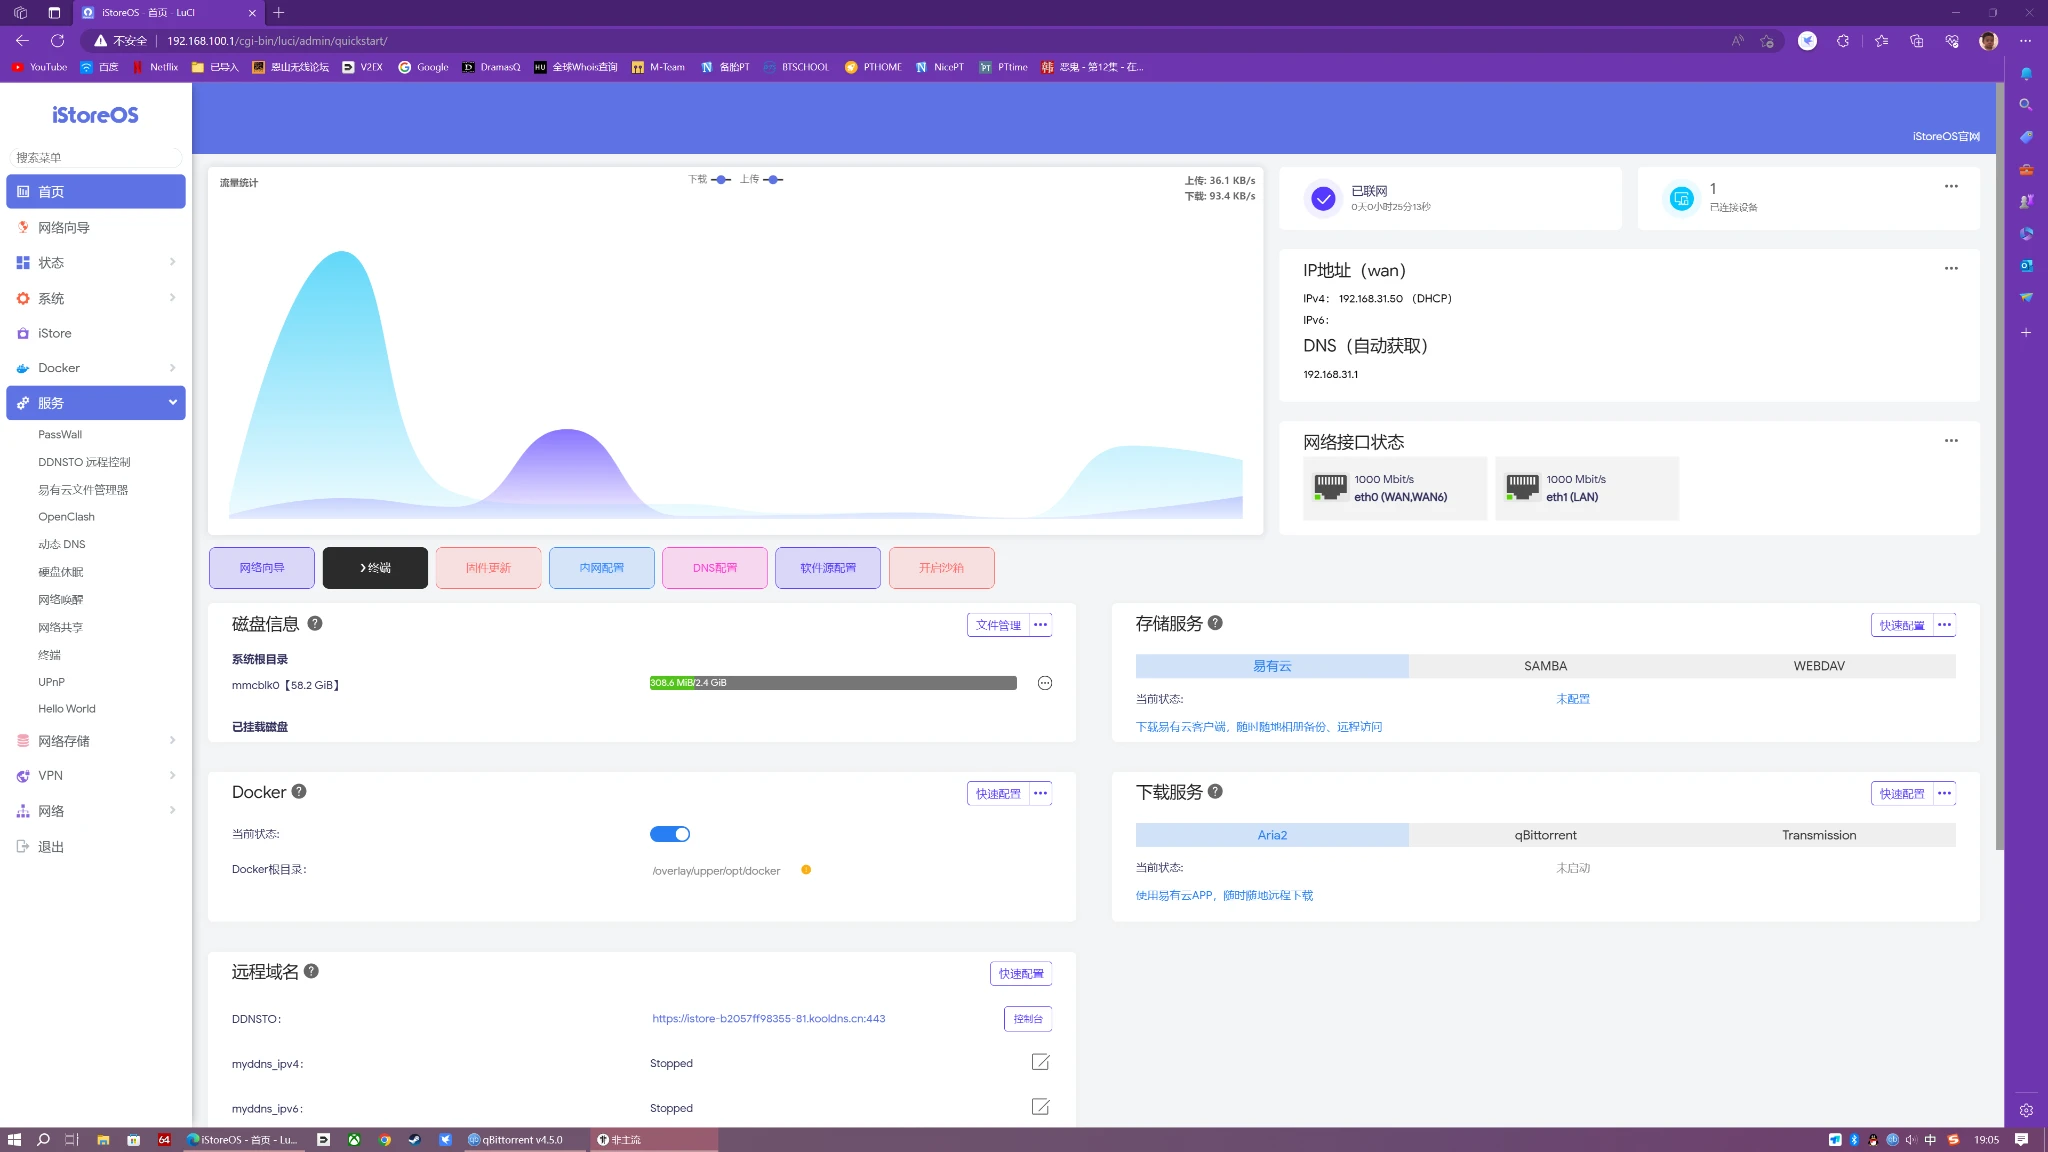Image resolution: width=2048 pixels, height=1152 pixels.
Task: Expand the 网络存储 sidebar menu
Action: (96, 741)
